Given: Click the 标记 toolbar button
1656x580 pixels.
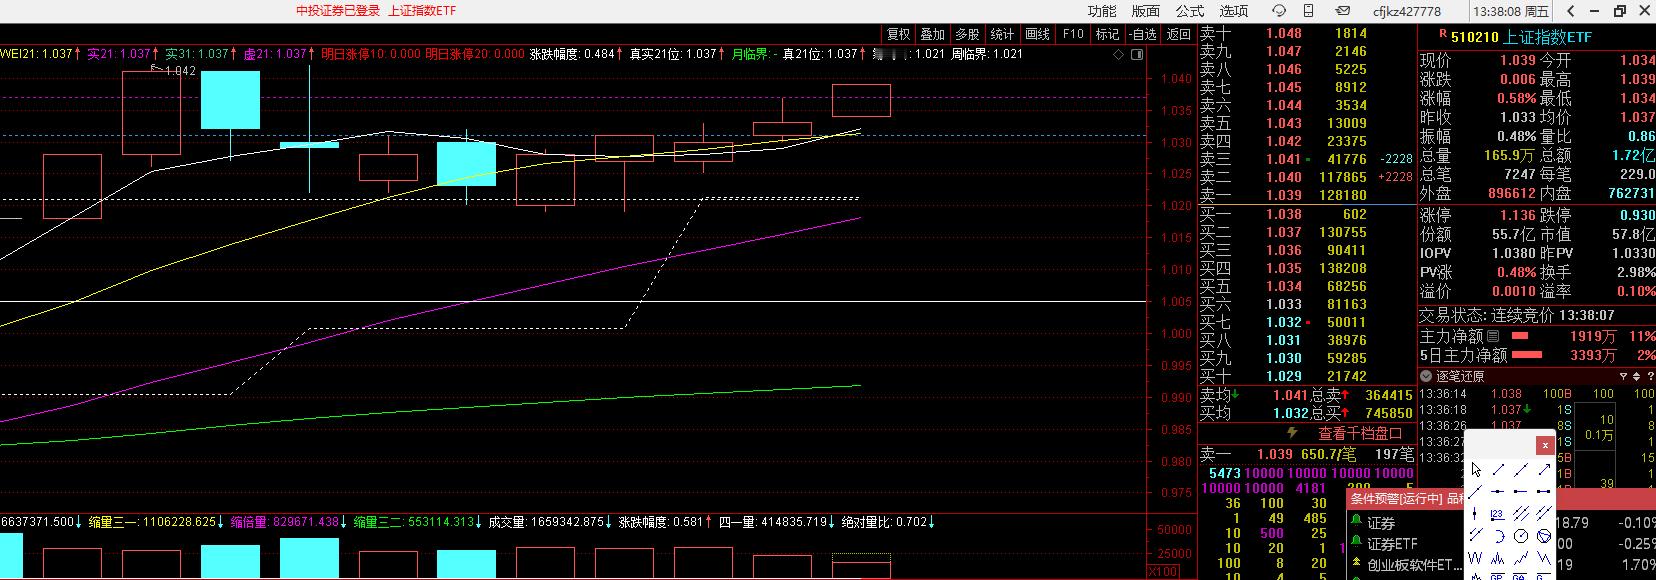Looking at the screenshot, I should (x=1107, y=34).
